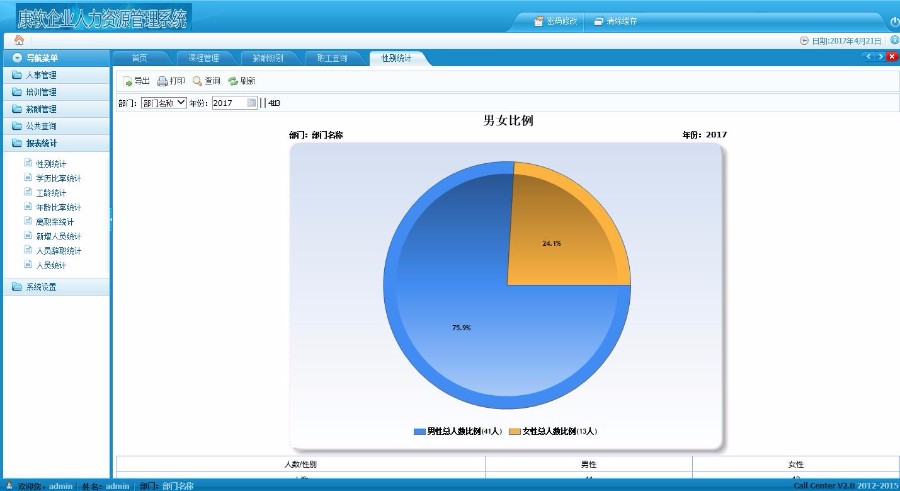The image size is (900, 491).
Task: Switch to the 首页 tab
Action: point(139,58)
